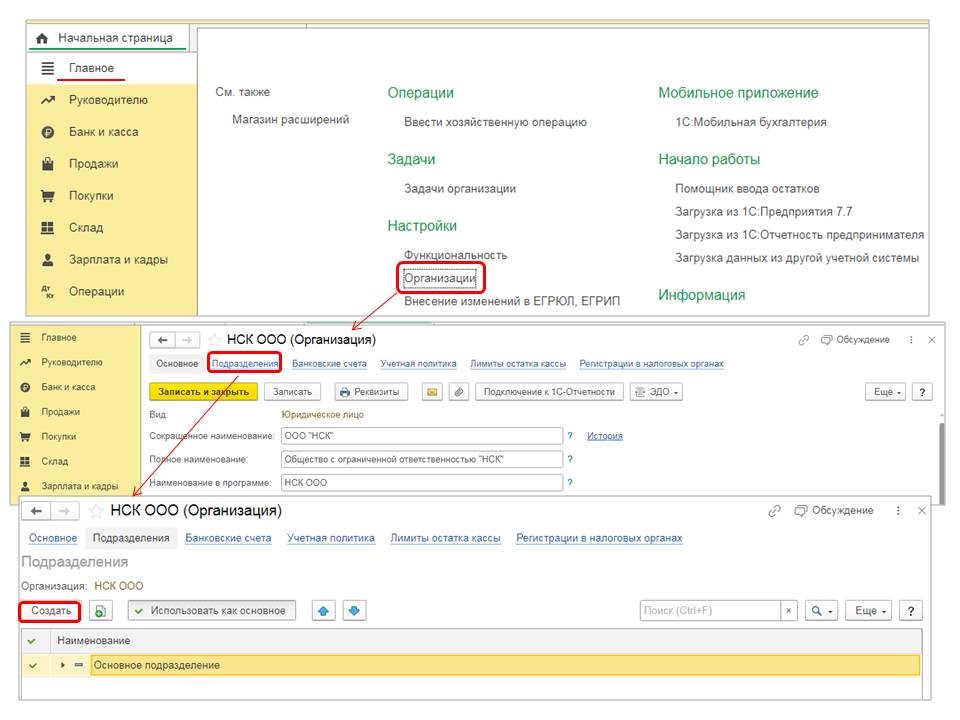The height and width of the screenshot is (720, 960).
Task: Open Лимиты остатка кассы tab in middle window
Action: [517, 364]
